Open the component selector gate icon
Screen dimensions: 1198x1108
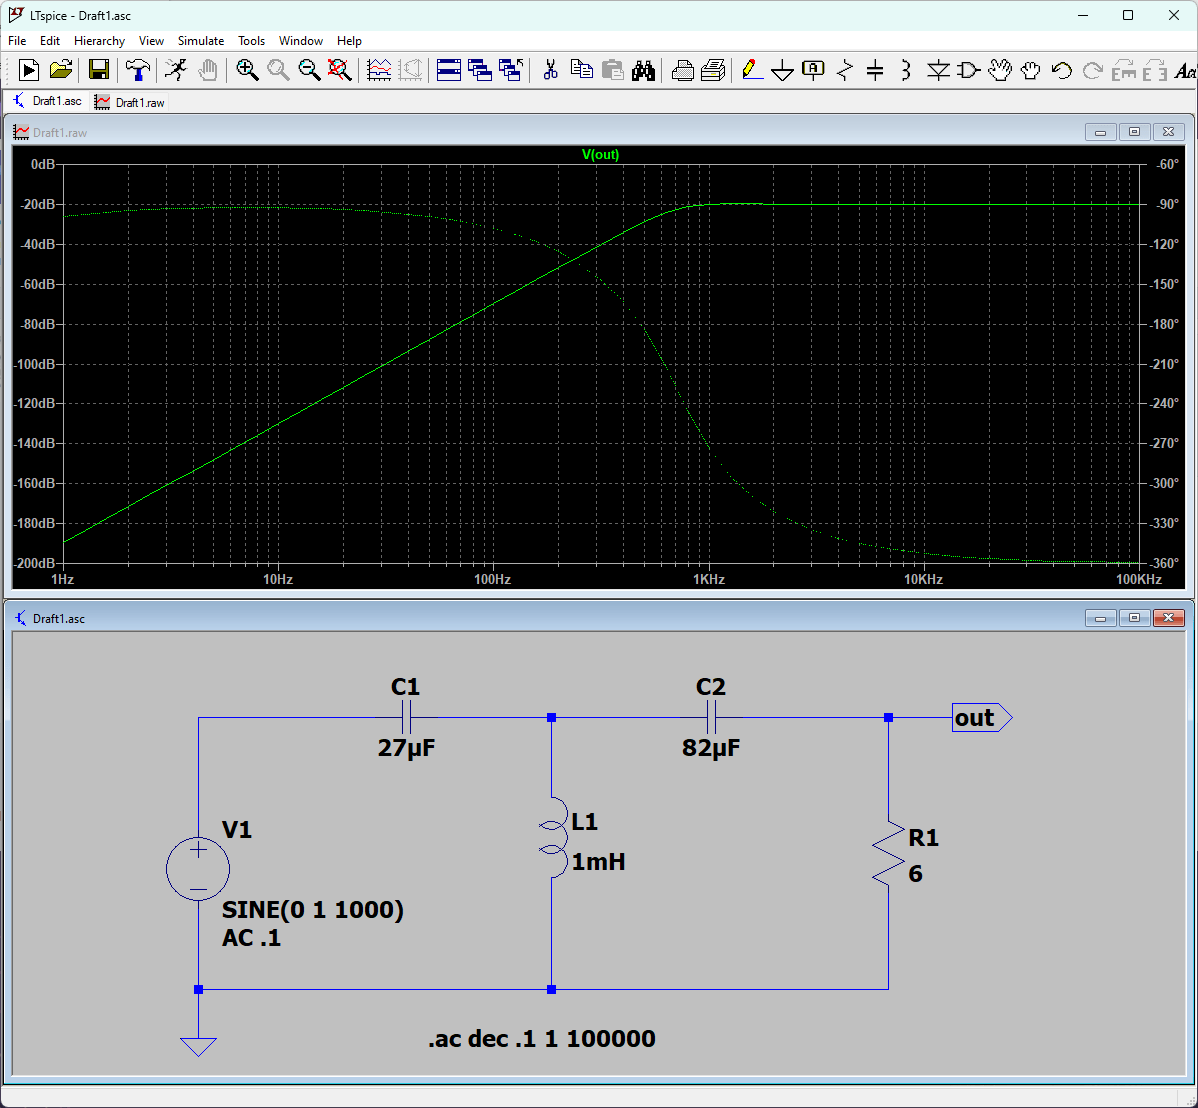tap(969, 70)
